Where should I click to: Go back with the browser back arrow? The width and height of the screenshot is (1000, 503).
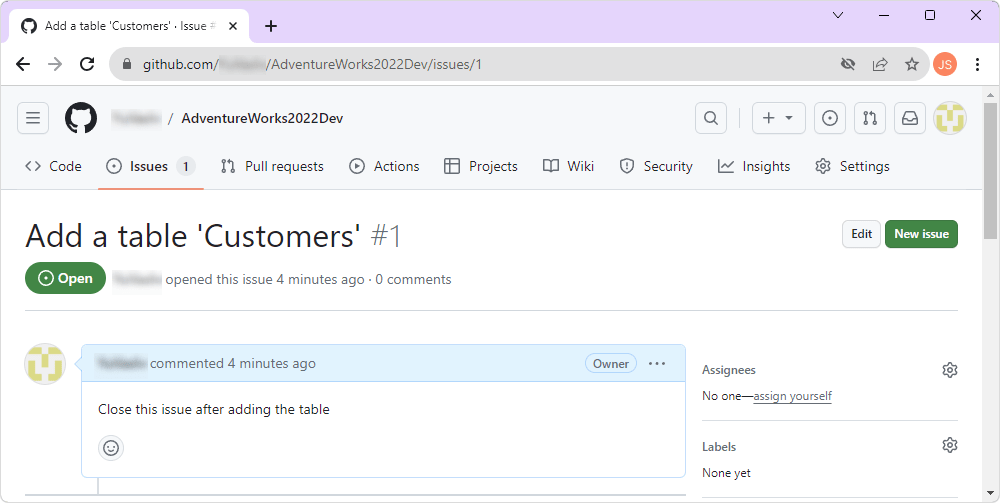point(23,64)
